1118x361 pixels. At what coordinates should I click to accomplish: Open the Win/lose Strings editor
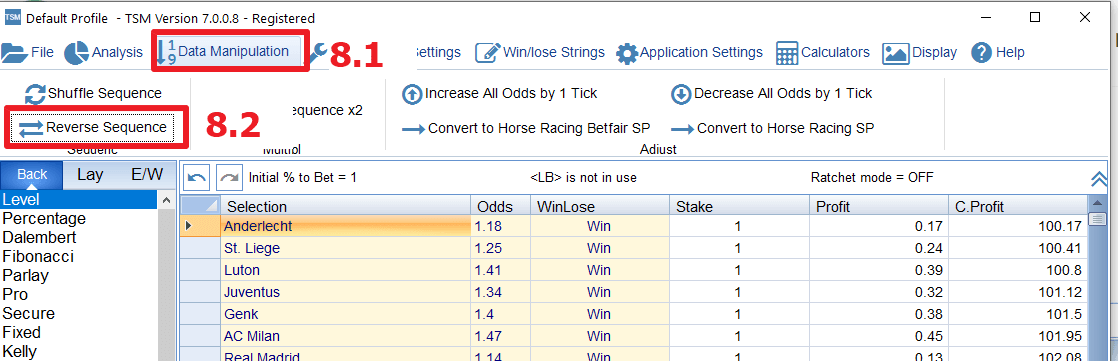540,52
